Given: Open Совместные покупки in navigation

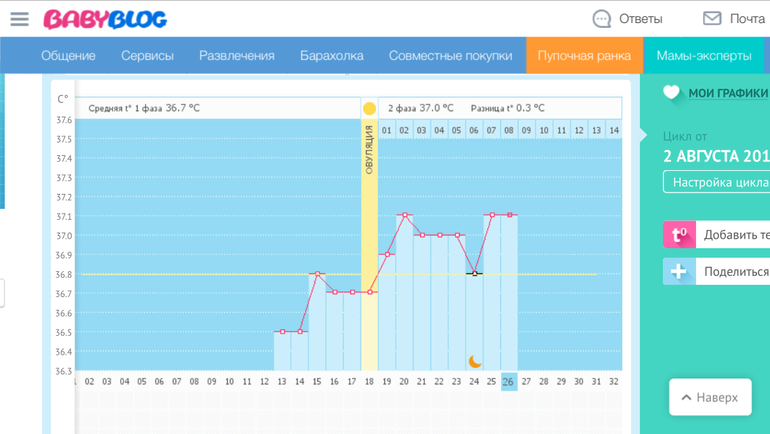Looking at the screenshot, I should (x=450, y=56).
